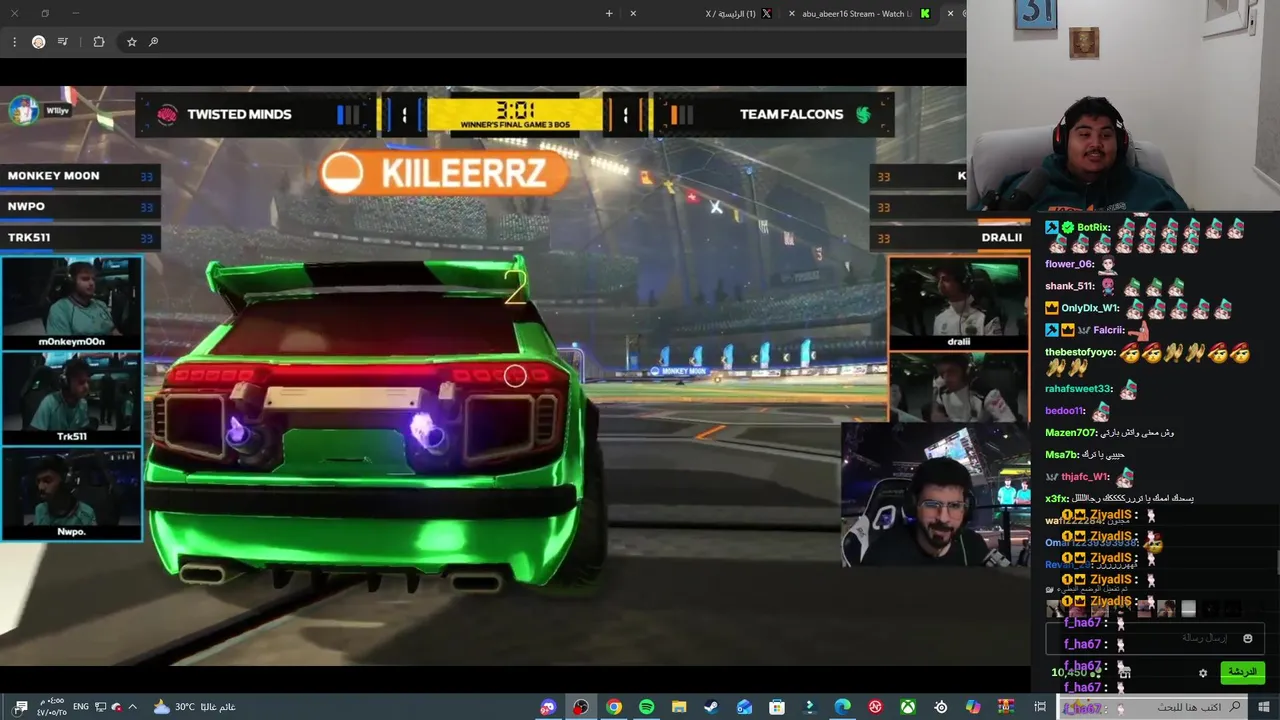
Task: Open BotRix username in chat
Action: point(1094,228)
